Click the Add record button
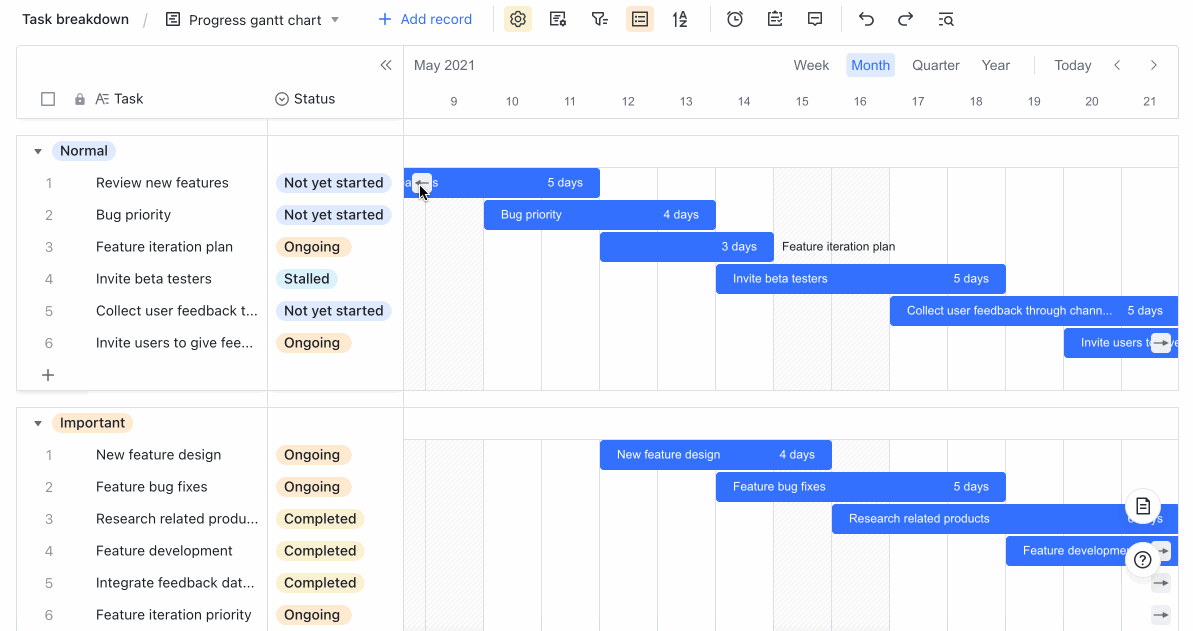The width and height of the screenshot is (1193, 631). point(424,19)
